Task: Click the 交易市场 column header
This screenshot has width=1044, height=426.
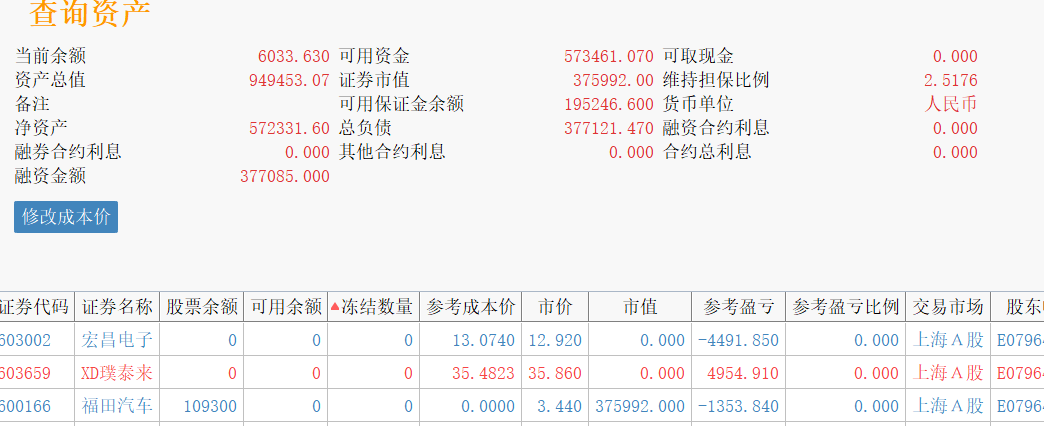Action: 947,307
